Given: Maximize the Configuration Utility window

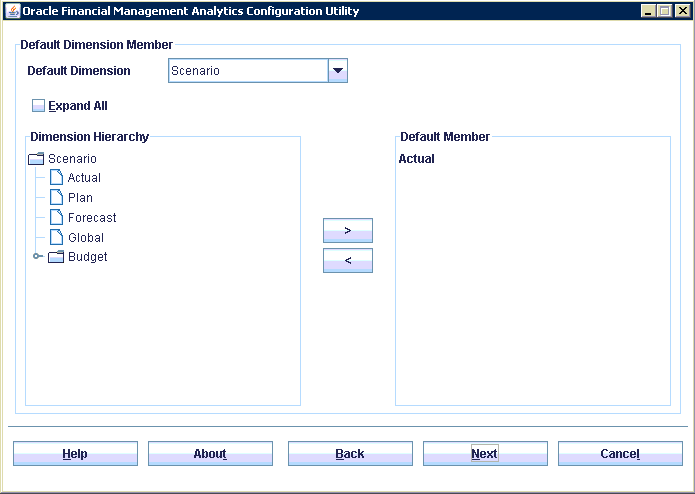Looking at the screenshot, I should coord(665,11).
